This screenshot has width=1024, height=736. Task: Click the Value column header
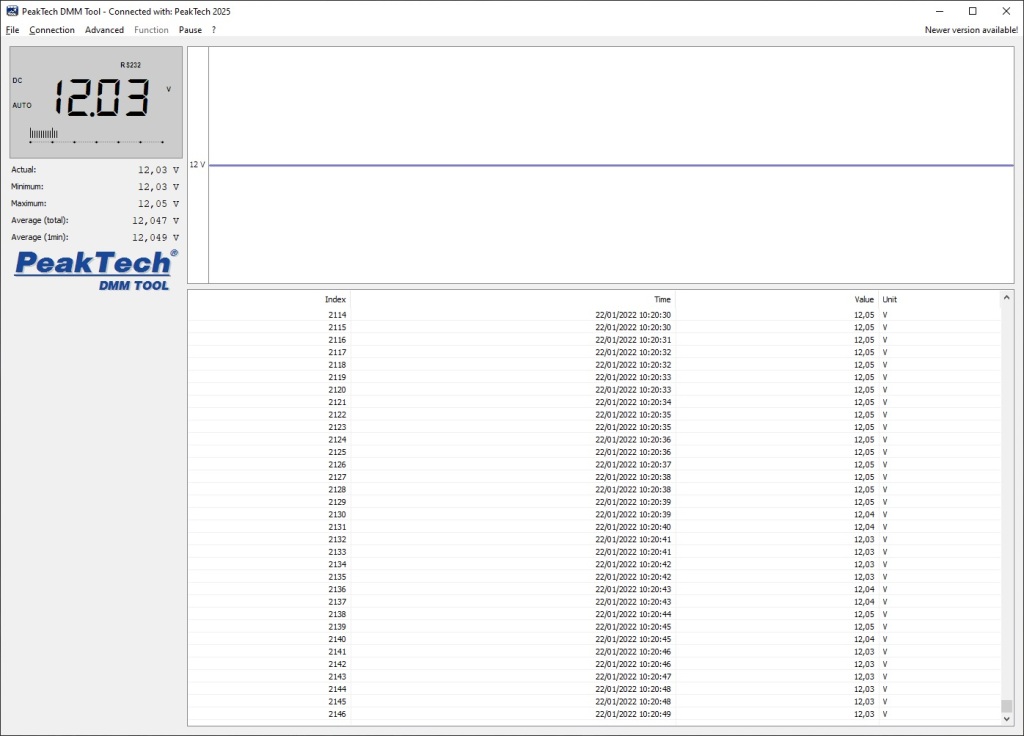pos(864,299)
